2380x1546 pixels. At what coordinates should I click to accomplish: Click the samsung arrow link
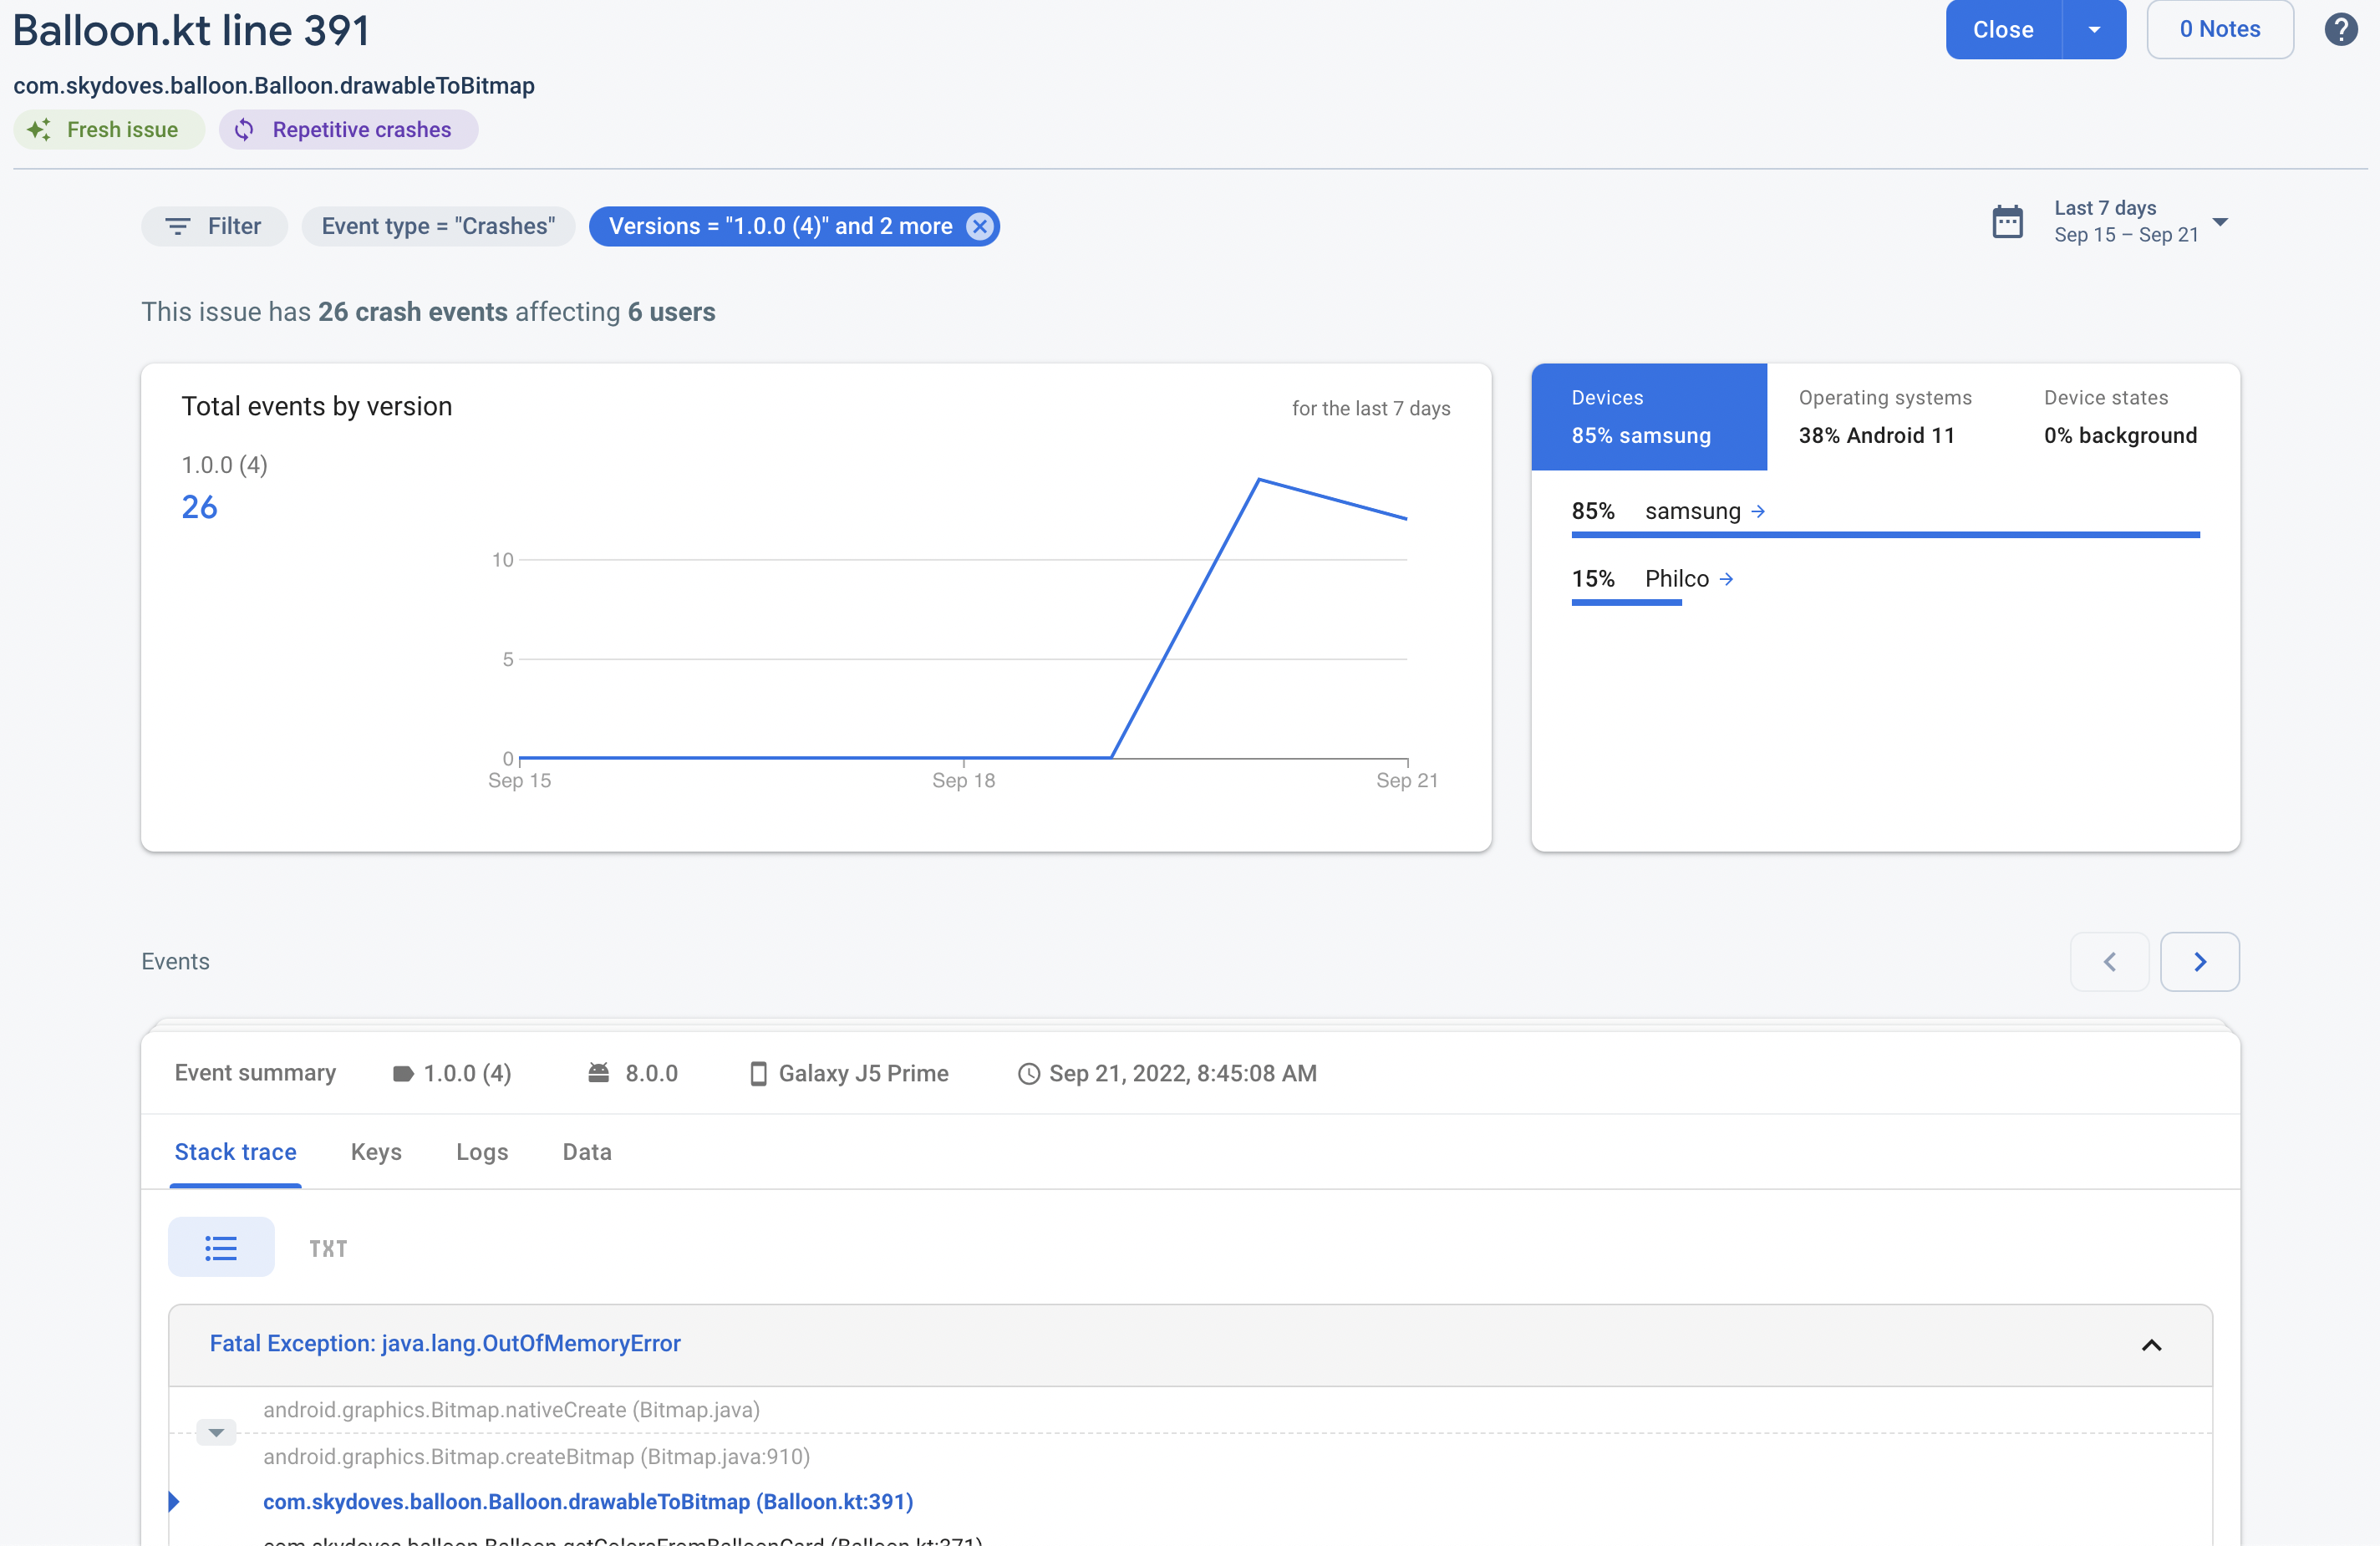coord(1757,511)
